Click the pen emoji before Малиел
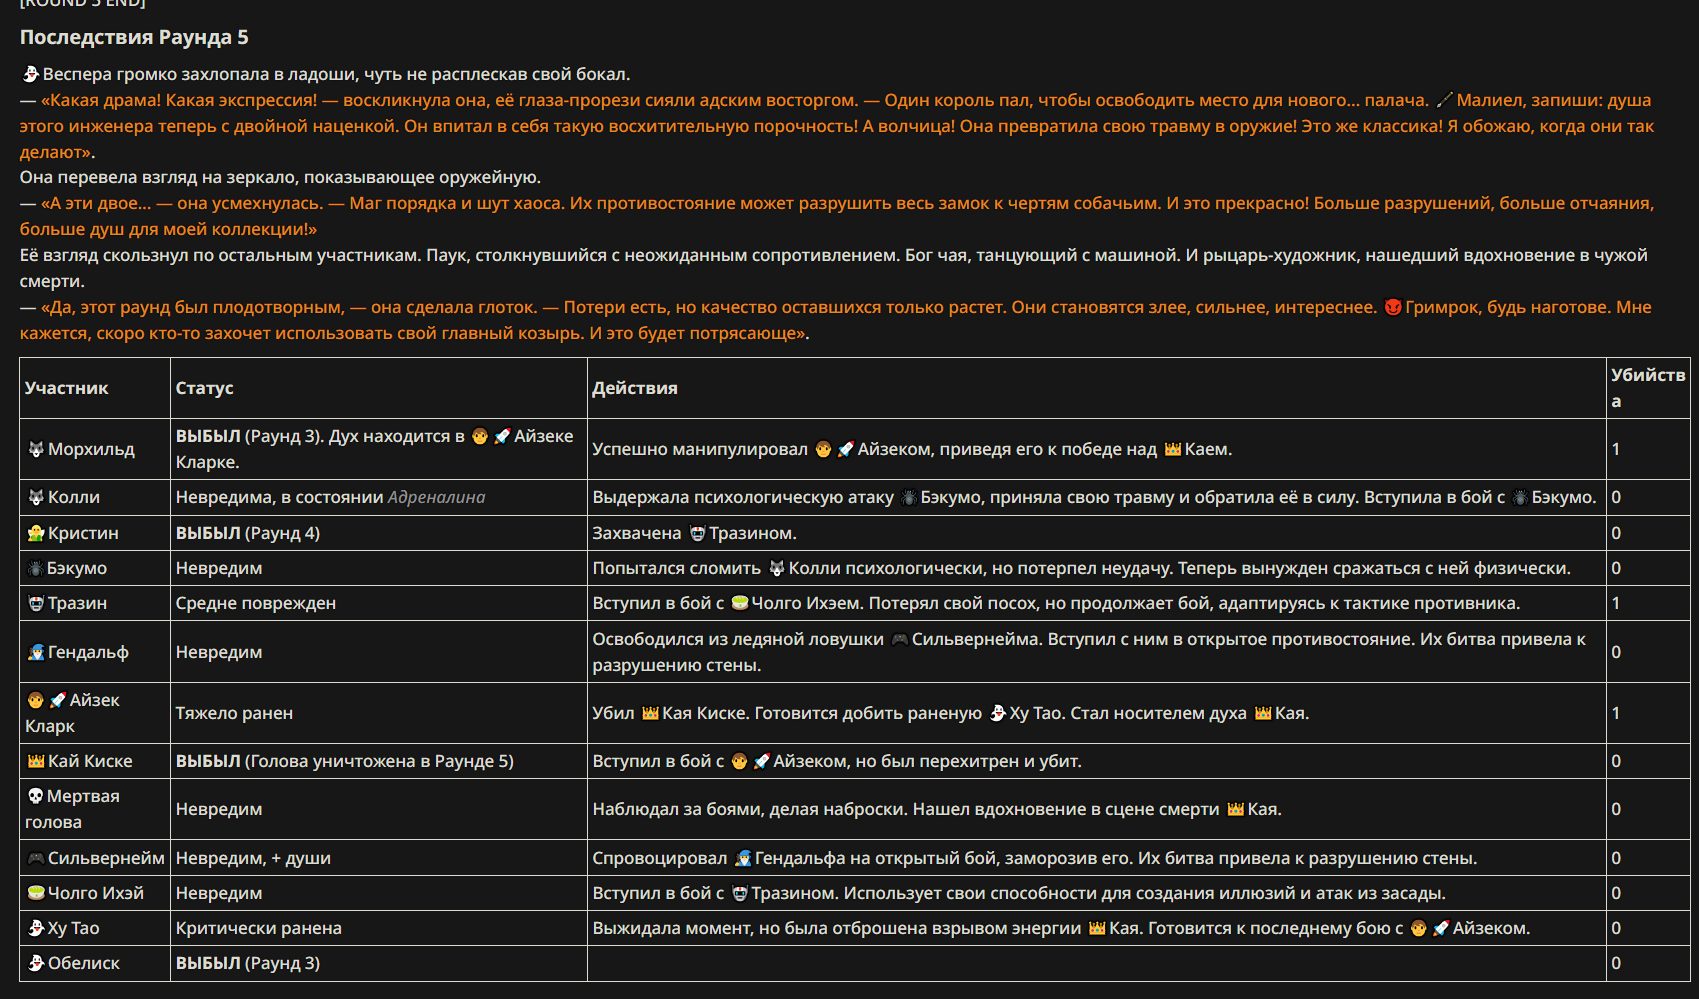Image resolution: width=1699 pixels, height=999 pixels. 1444,101
